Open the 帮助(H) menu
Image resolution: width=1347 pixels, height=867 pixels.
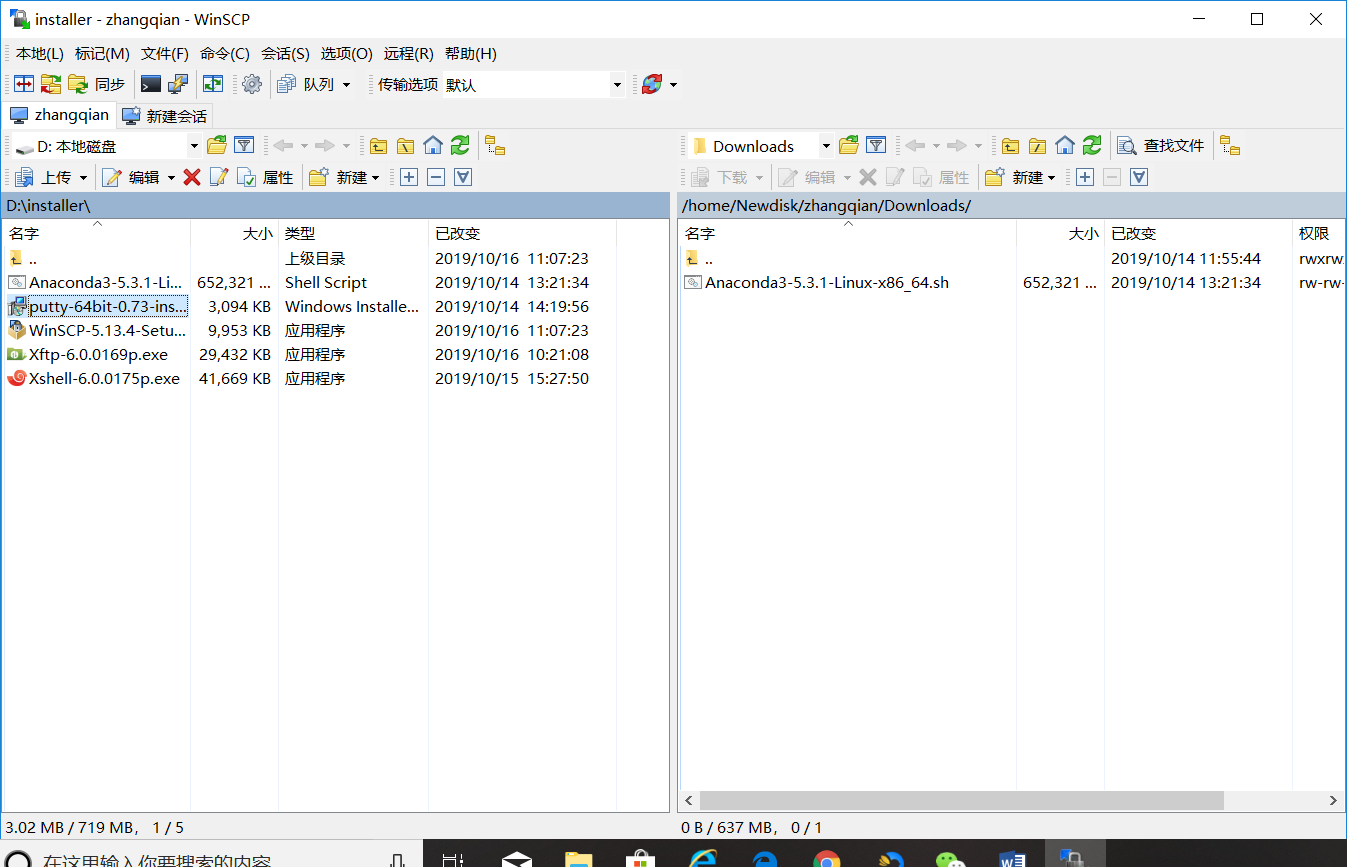click(x=471, y=54)
